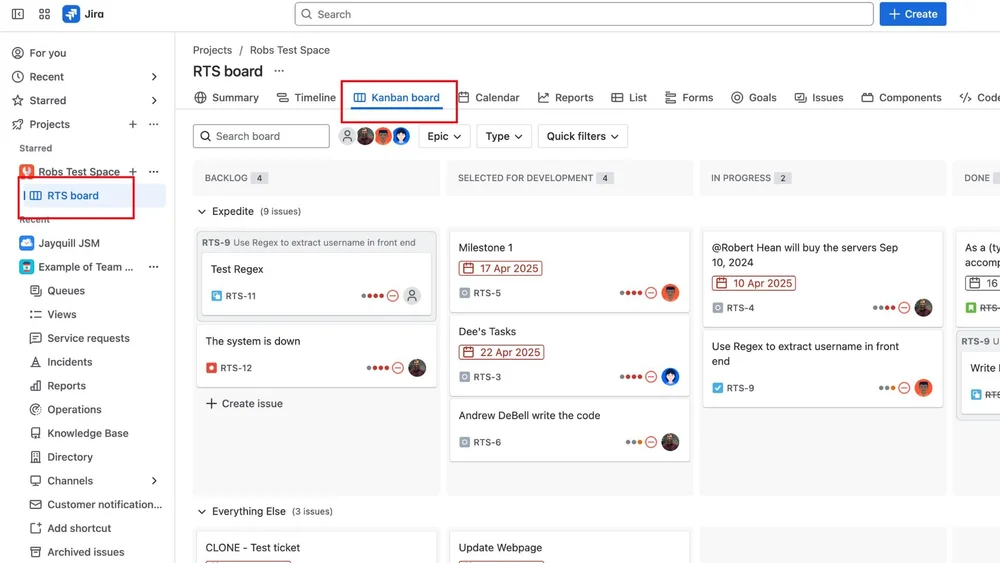This screenshot has height=563, width=1000.
Task: Select the unassigned filter avatar
Action: (x=347, y=136)
